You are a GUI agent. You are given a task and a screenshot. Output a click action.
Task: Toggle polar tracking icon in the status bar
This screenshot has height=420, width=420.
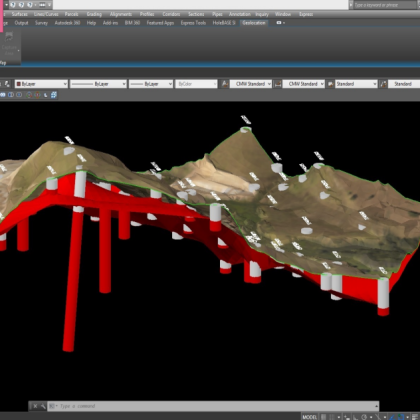364,417
